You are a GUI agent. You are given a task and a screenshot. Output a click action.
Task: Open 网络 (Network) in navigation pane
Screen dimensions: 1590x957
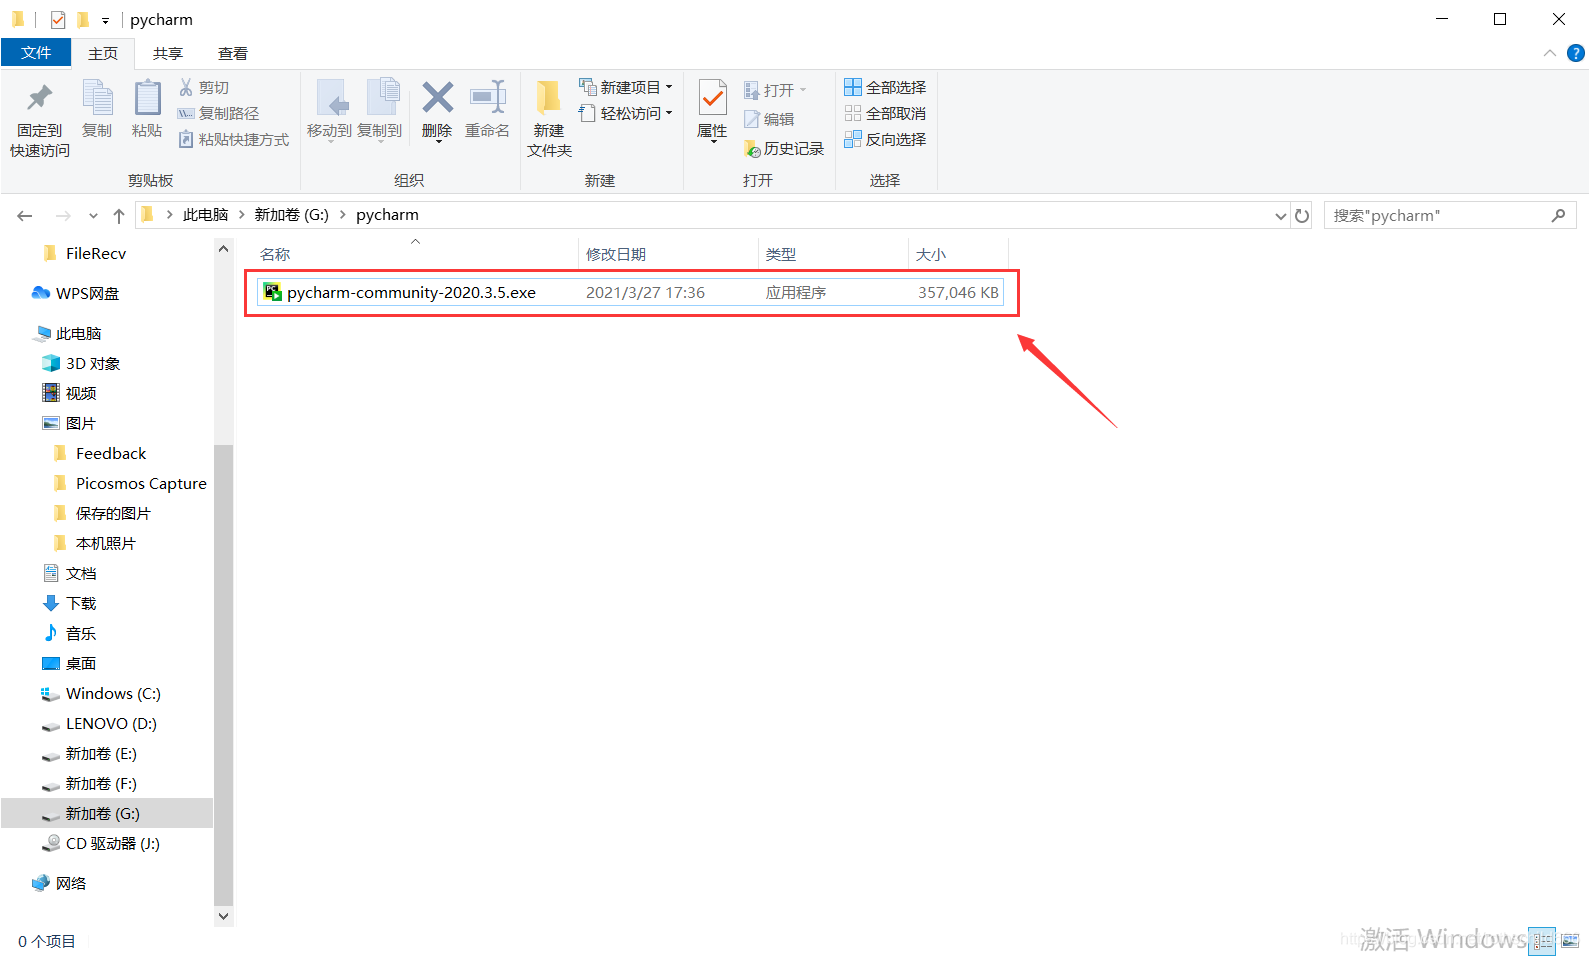coord(59,884)
